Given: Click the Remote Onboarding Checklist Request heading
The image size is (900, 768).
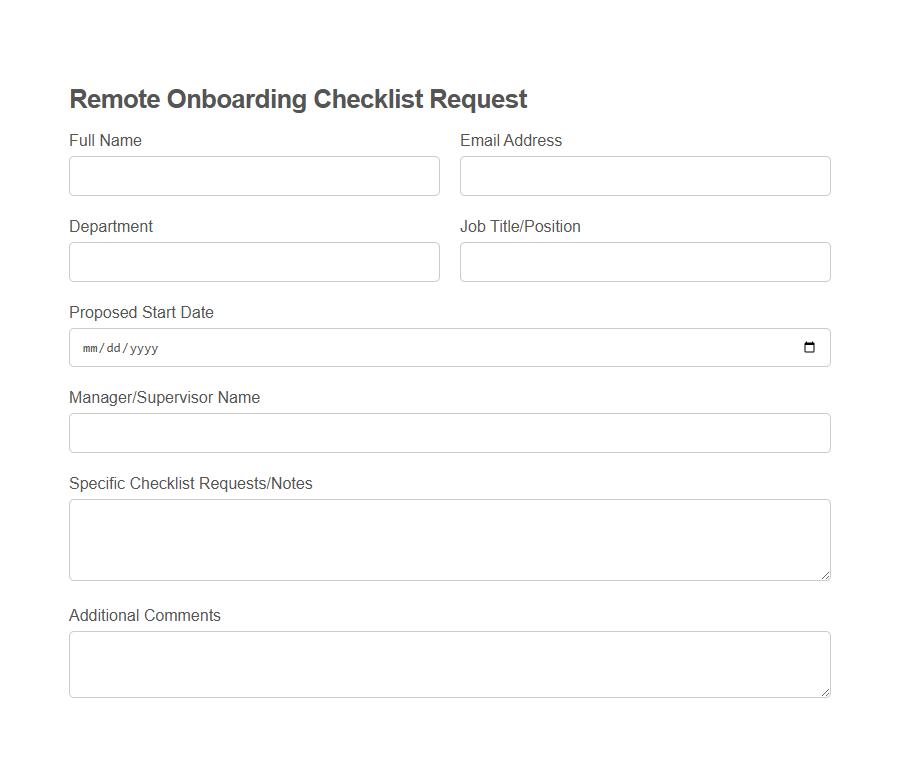Looking at the screenshot, I should (297, 99).
